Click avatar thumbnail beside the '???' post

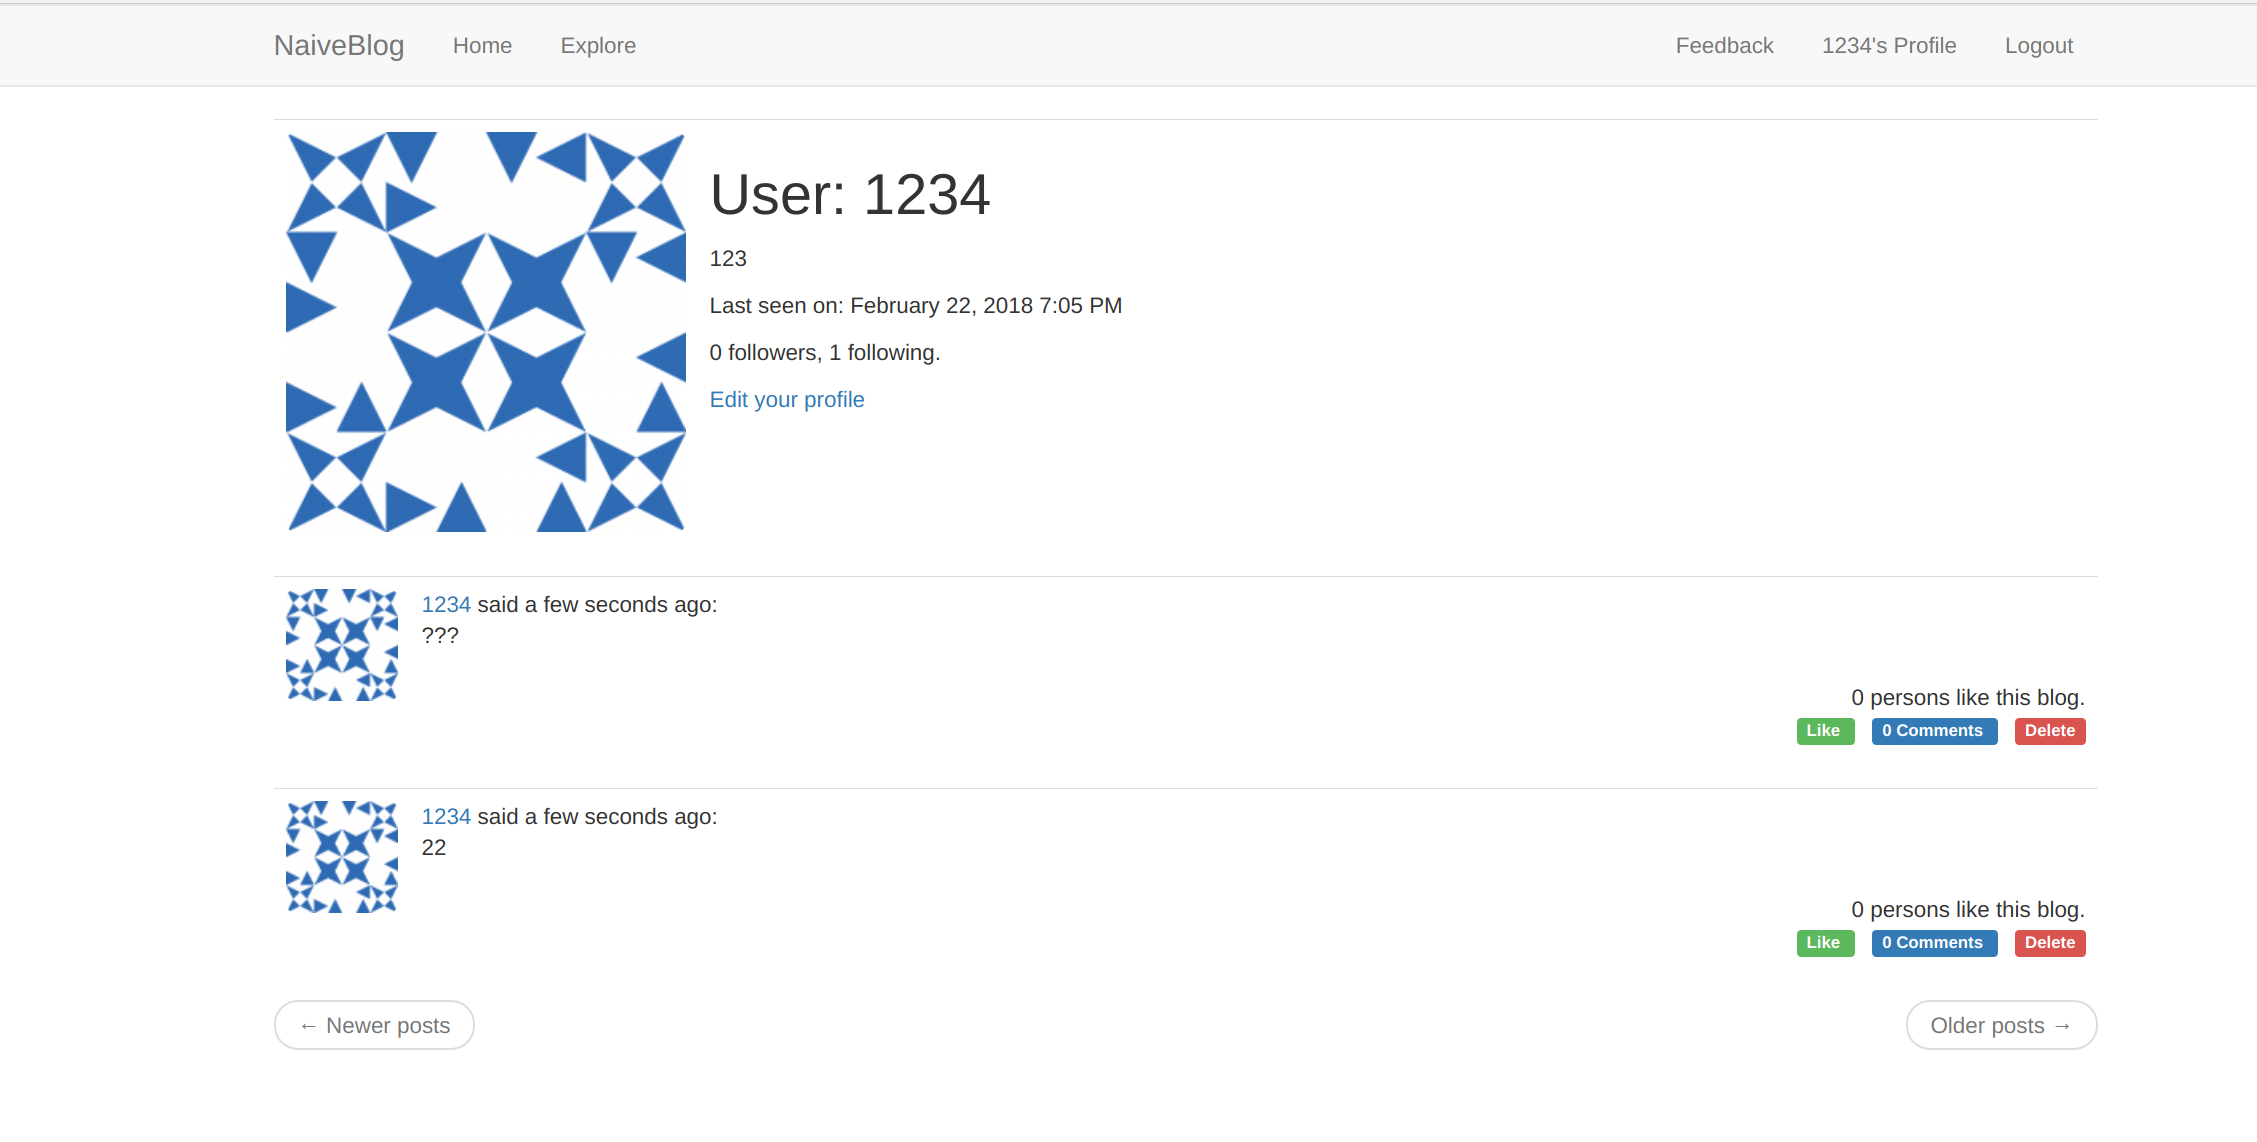(342, 645)
